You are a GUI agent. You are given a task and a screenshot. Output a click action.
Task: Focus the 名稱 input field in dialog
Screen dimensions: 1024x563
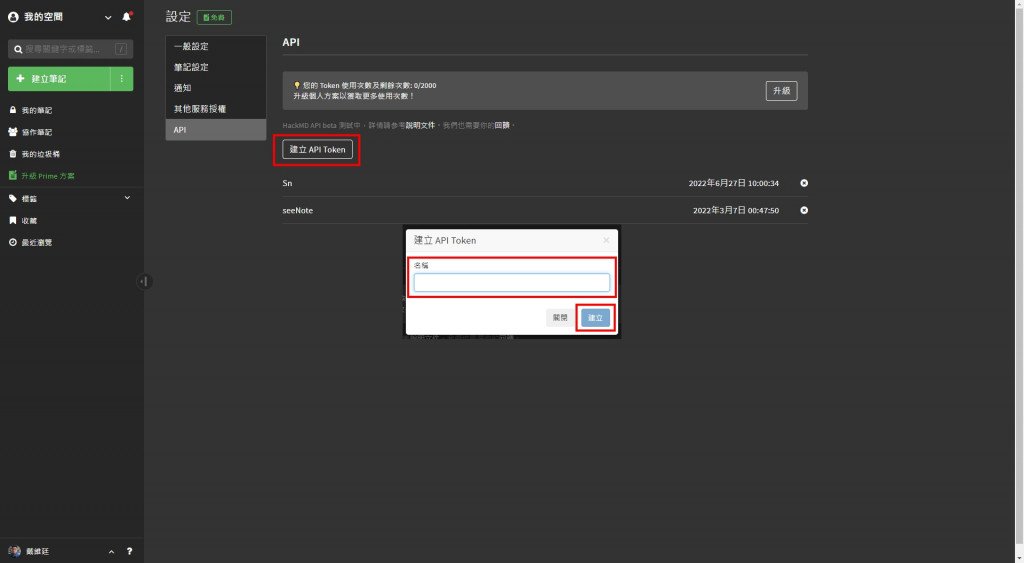click(511, 283)
